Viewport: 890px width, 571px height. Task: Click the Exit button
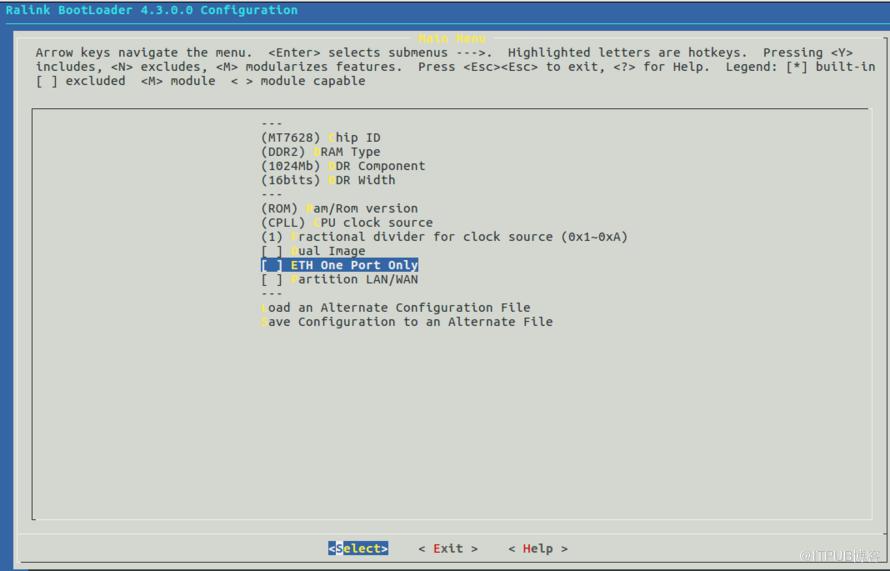coord(448,548)
